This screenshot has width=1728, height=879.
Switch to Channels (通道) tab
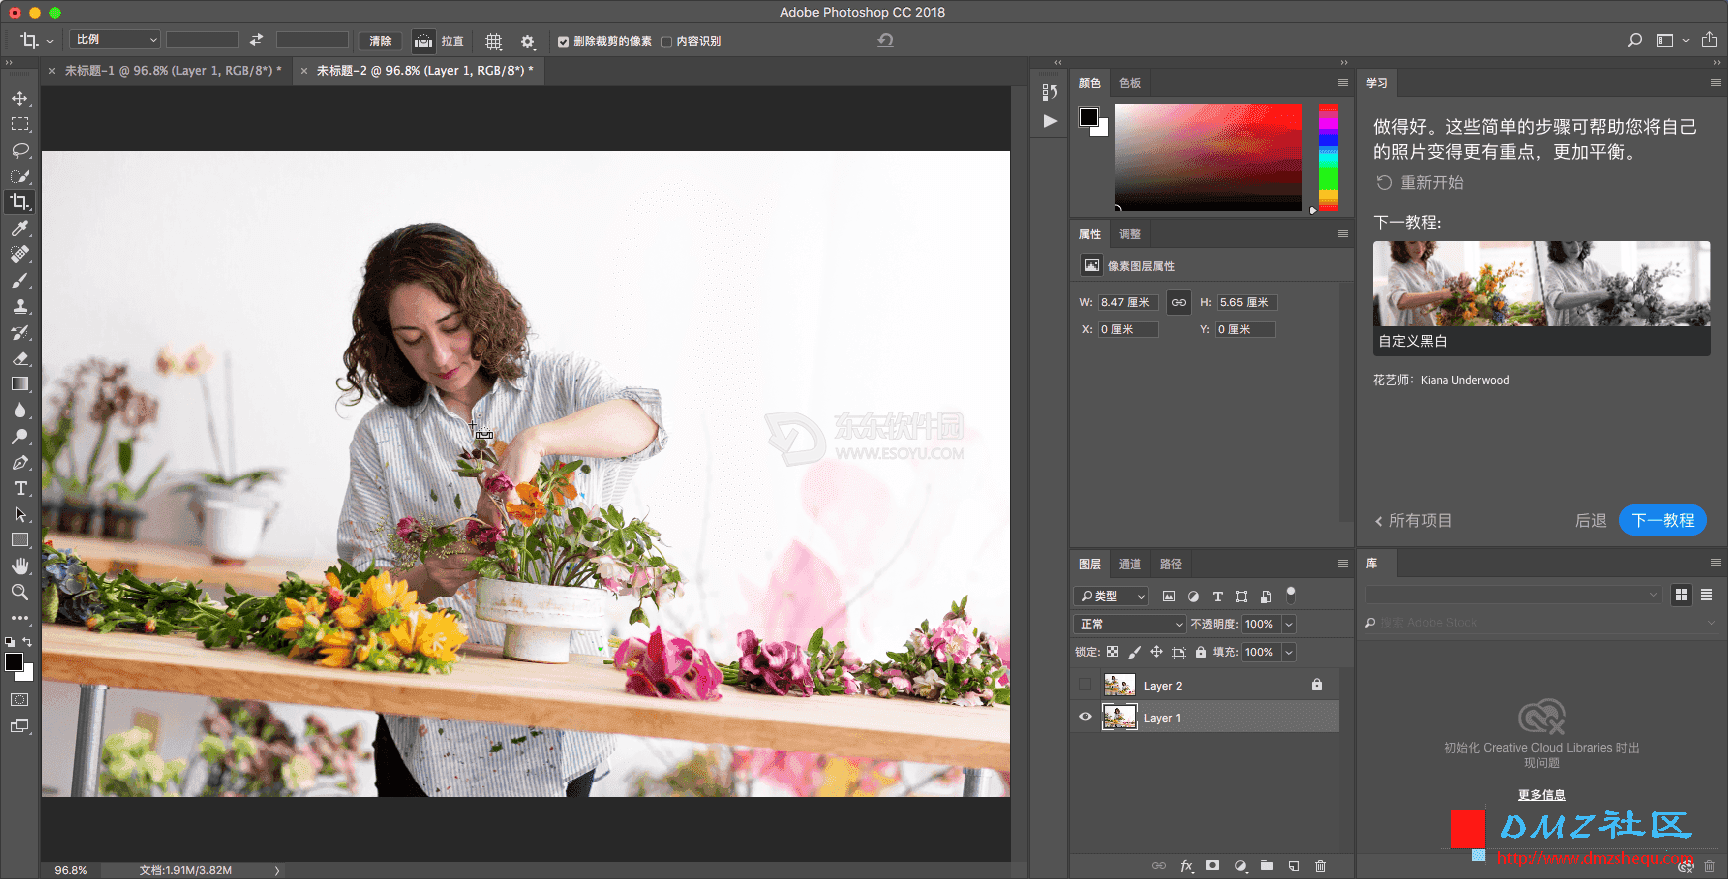1130,564
